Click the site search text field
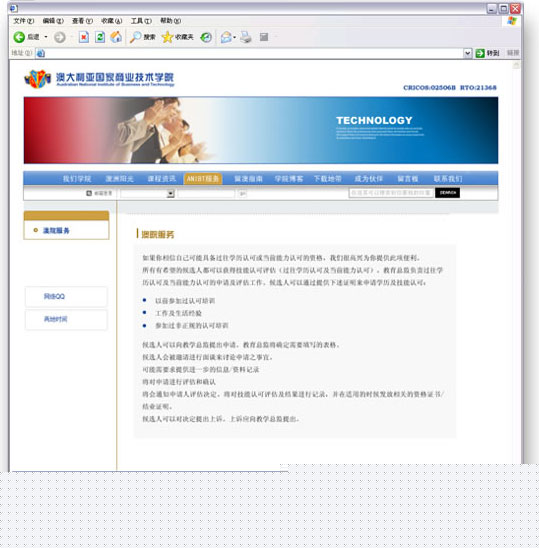 [x=391, y=193]
